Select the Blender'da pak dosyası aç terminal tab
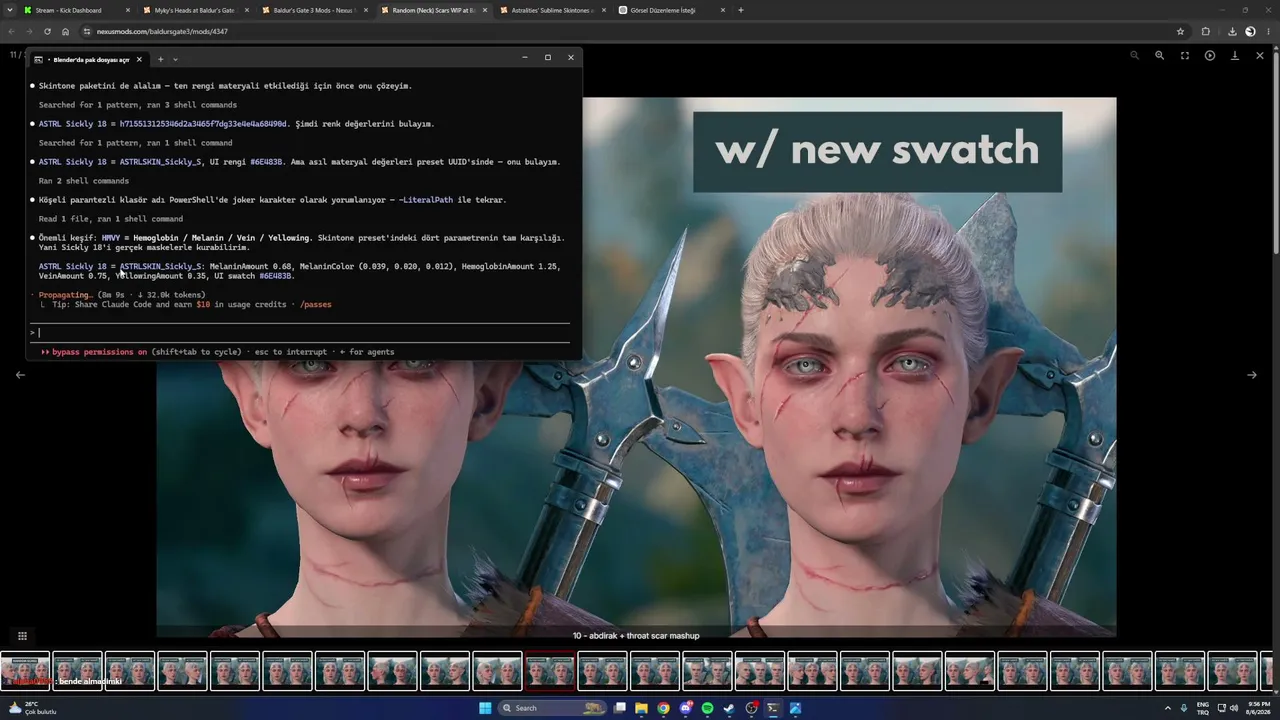The image size is (1280, 720). click(88, 59)
